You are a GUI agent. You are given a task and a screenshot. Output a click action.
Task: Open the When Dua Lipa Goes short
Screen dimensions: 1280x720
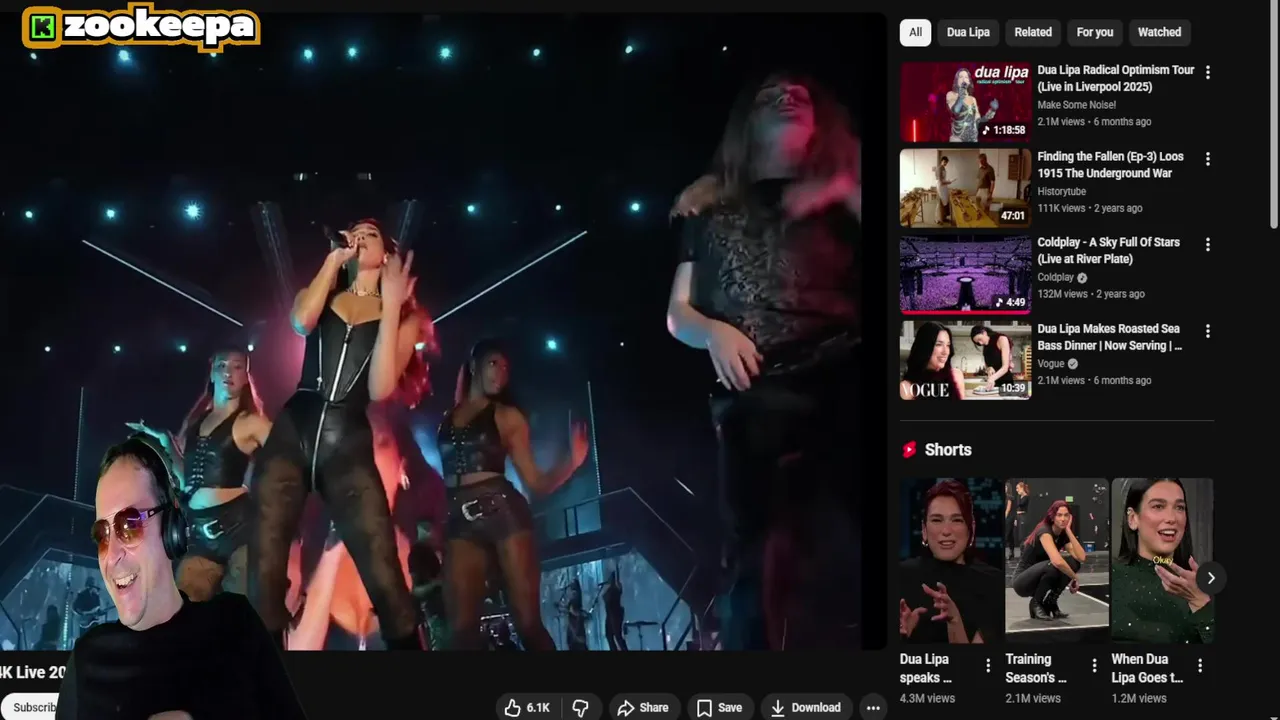point(1162,560)
